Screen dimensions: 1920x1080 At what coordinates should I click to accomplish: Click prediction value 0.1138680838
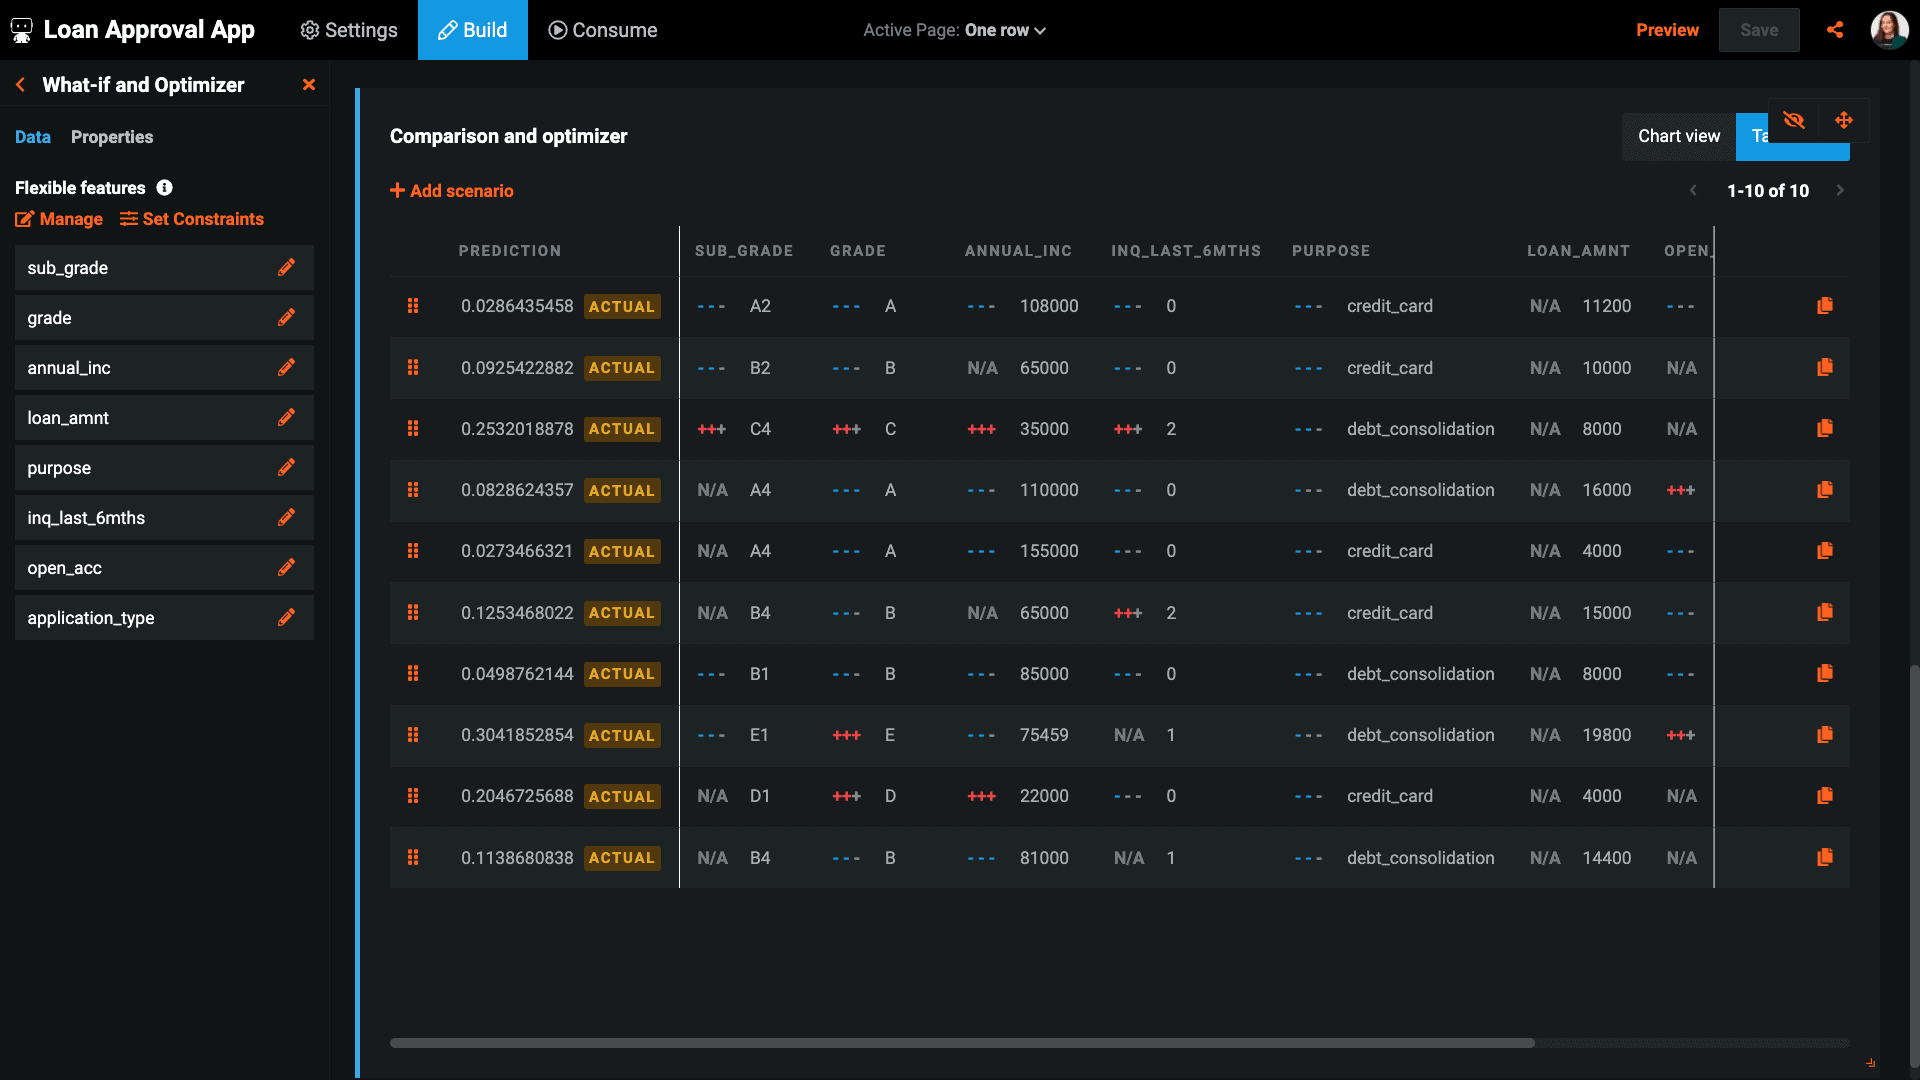pyautogui.click(x=517, y=857)
